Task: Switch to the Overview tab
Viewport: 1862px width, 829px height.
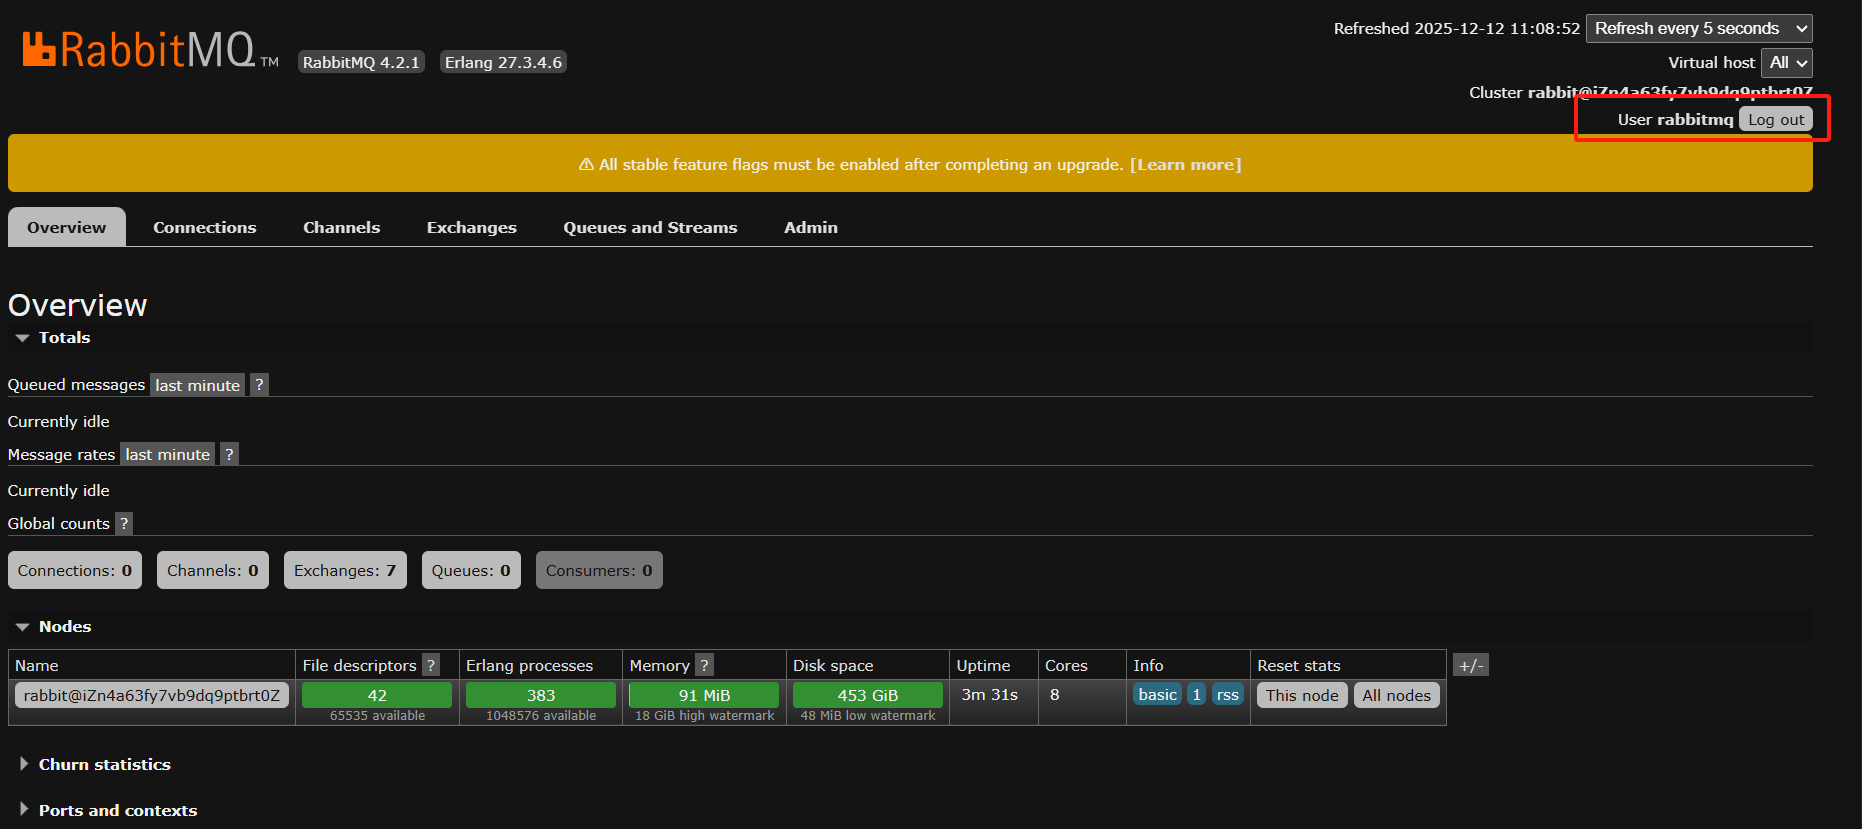Action: 67,227
